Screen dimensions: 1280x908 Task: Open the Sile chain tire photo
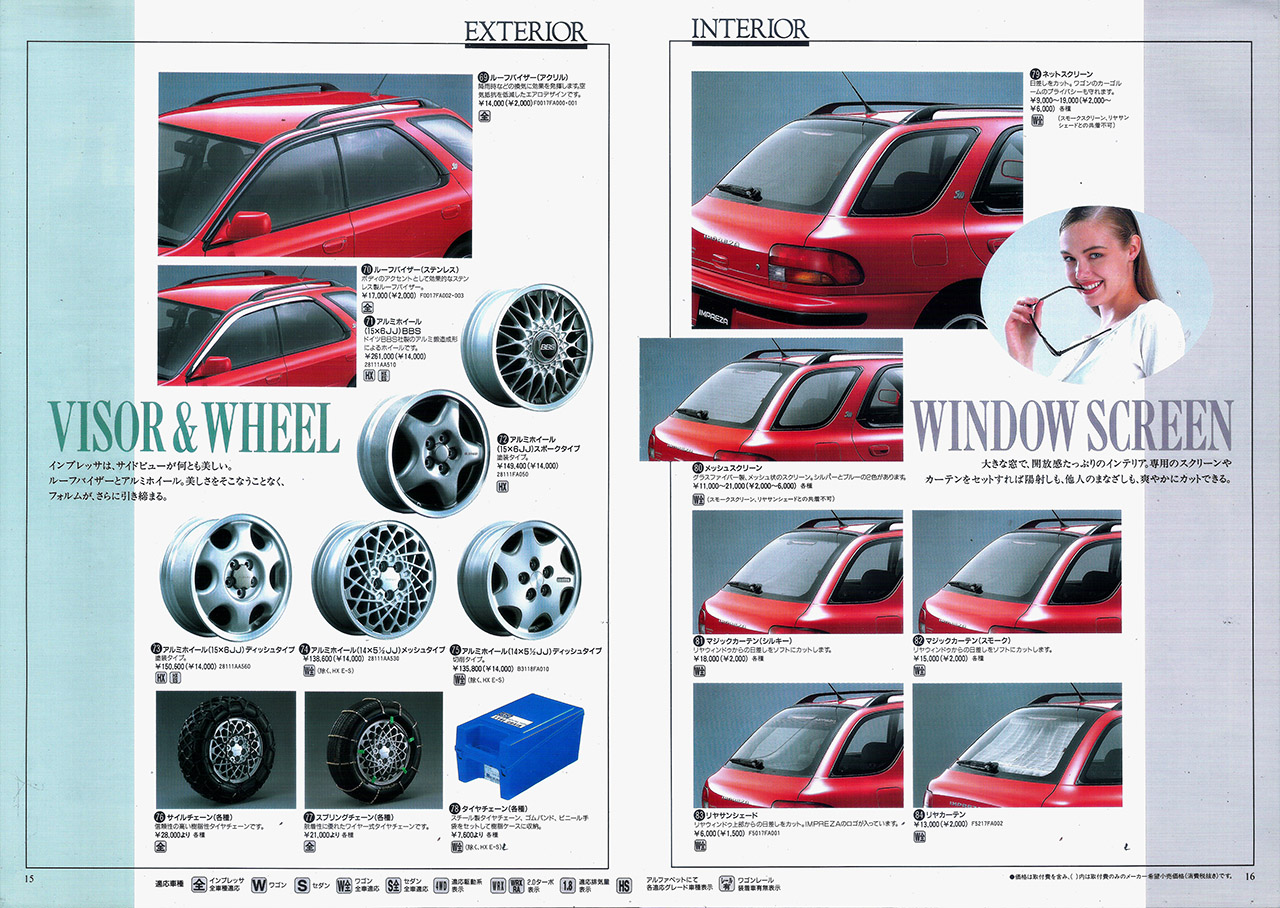tap(227, 750)
